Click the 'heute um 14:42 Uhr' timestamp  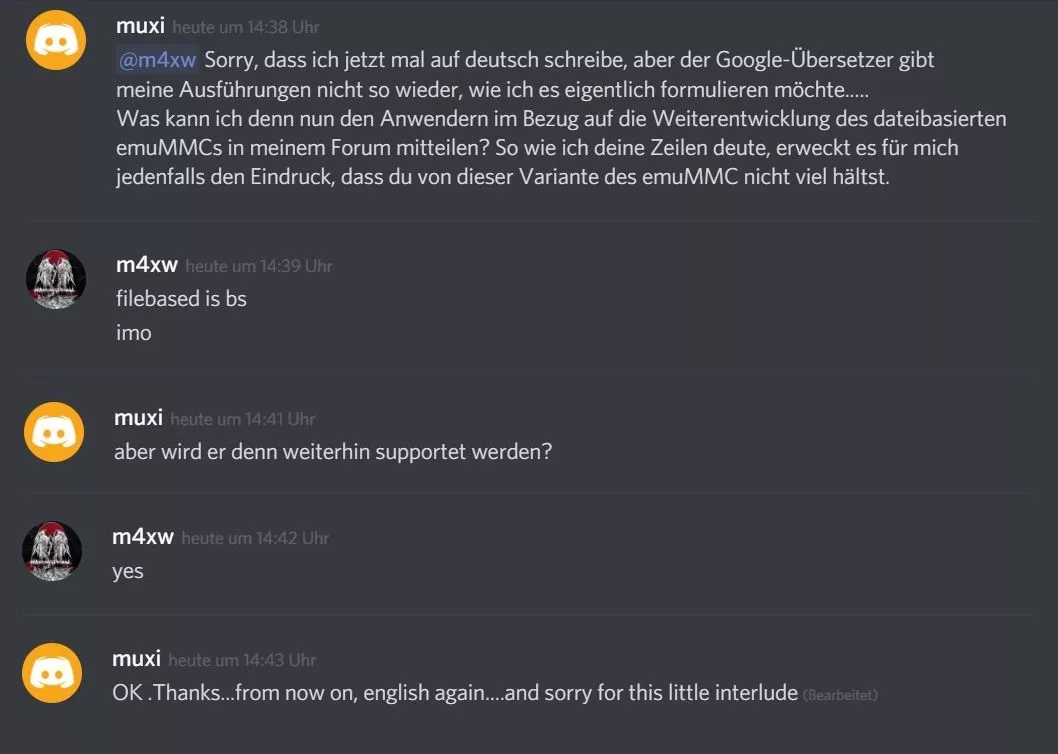(255, 538)
